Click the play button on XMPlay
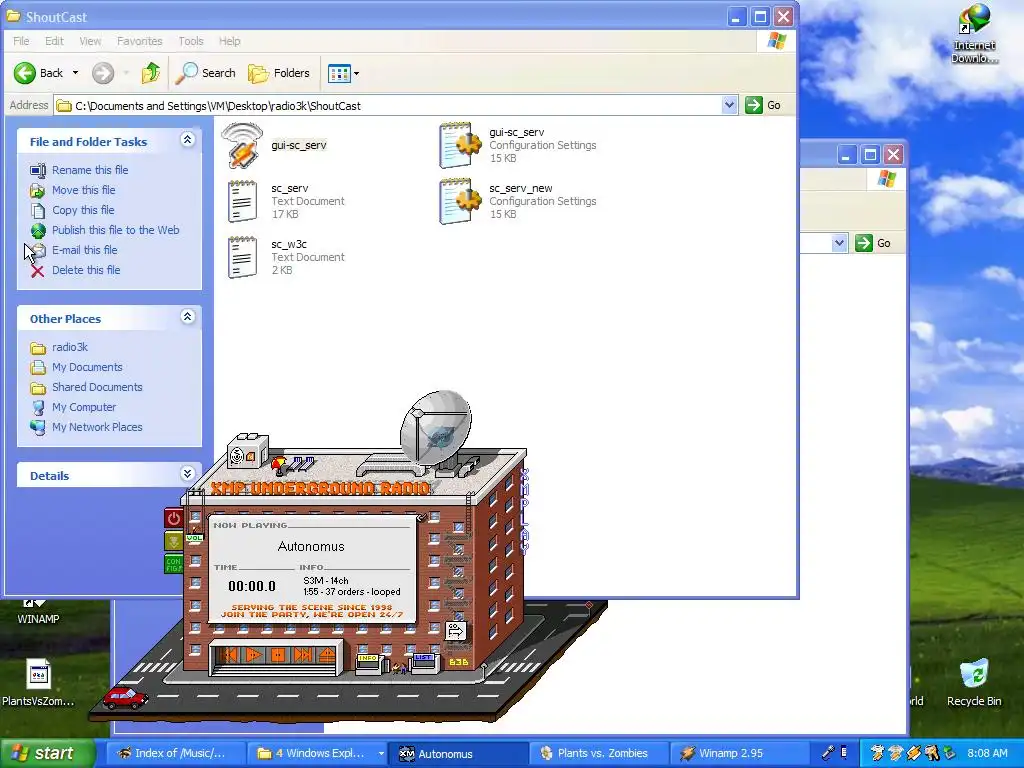 [254, 655]
